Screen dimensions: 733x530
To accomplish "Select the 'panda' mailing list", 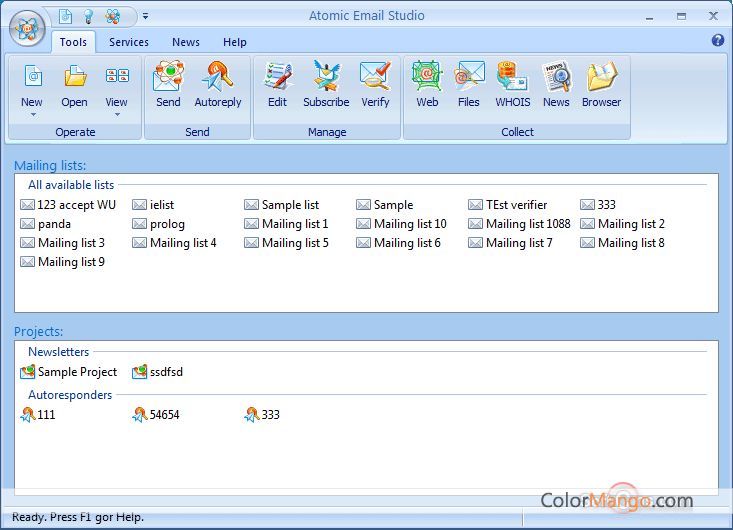I will (x=45, y=224).
